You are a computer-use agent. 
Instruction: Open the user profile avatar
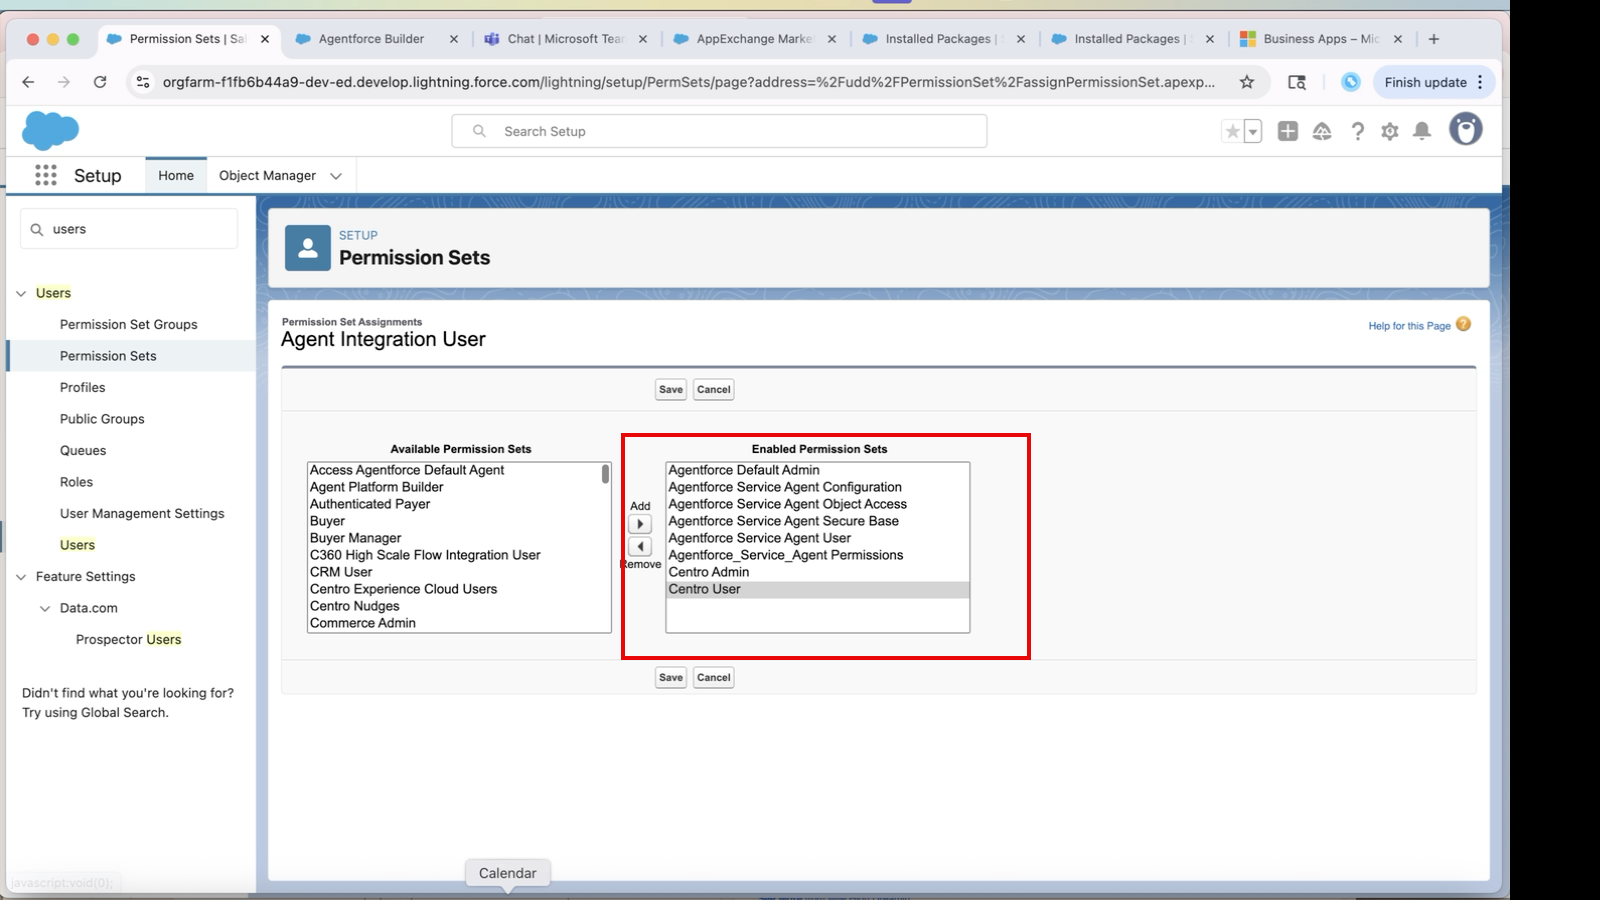(1466, 129)
